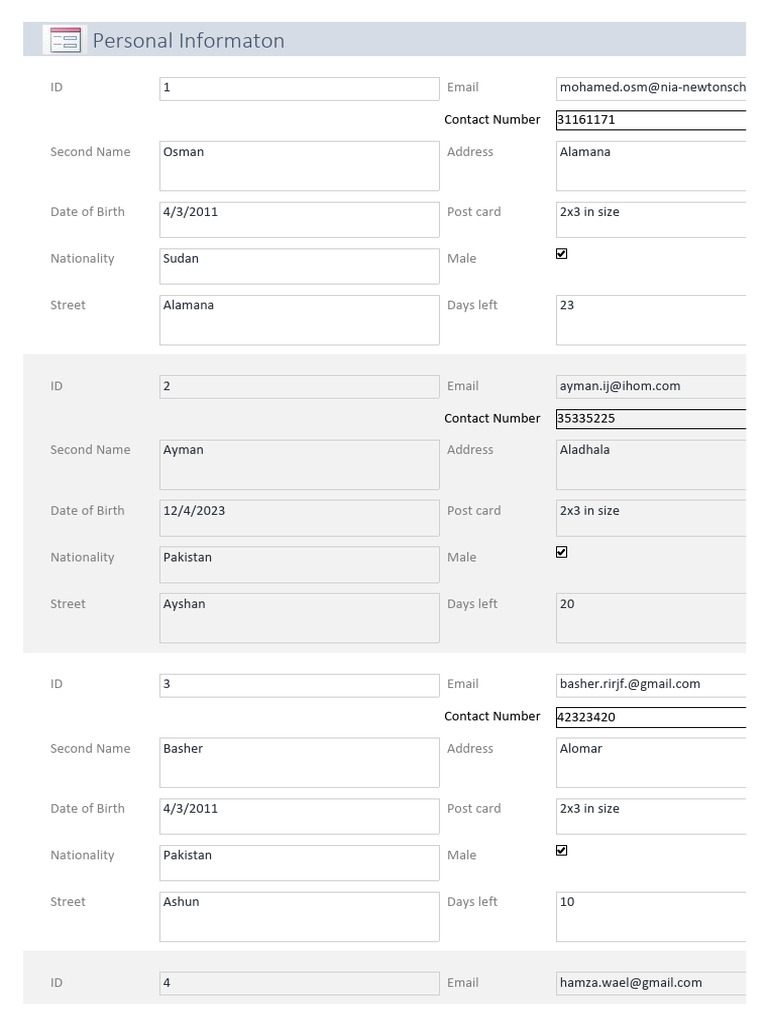768x1024 pixels.
Task: Click Post card field of Osman record
Action: click(x=651, y=219)
